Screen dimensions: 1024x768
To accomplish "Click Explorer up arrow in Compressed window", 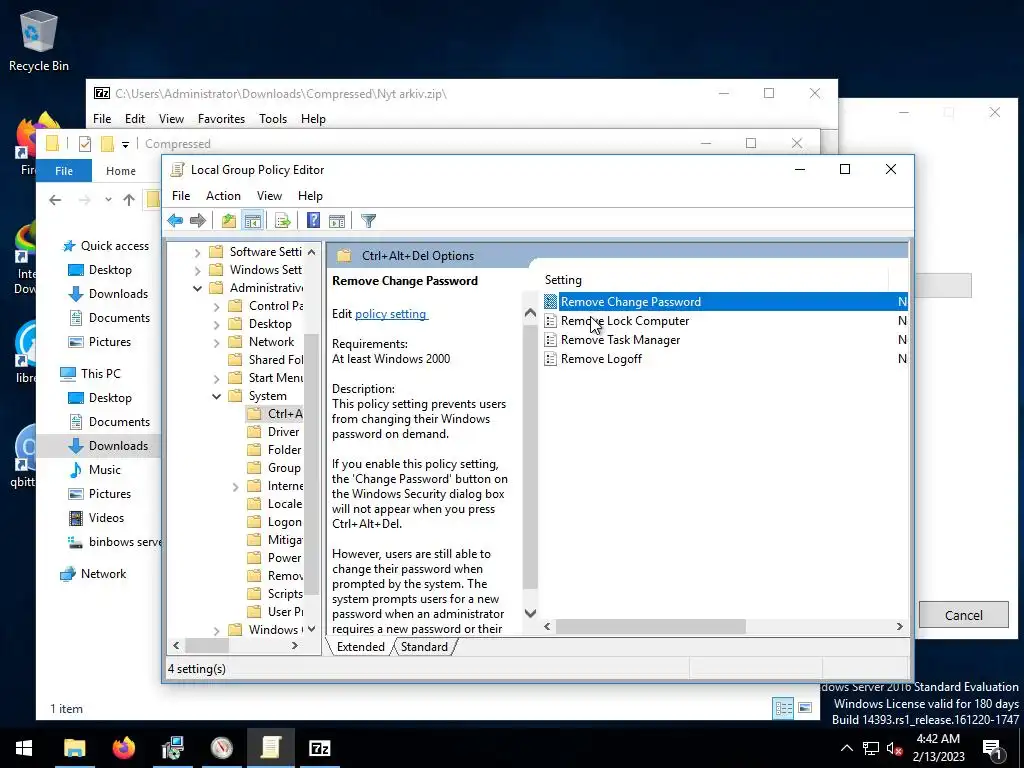I will pyautogui.click(x=129, y=200).
